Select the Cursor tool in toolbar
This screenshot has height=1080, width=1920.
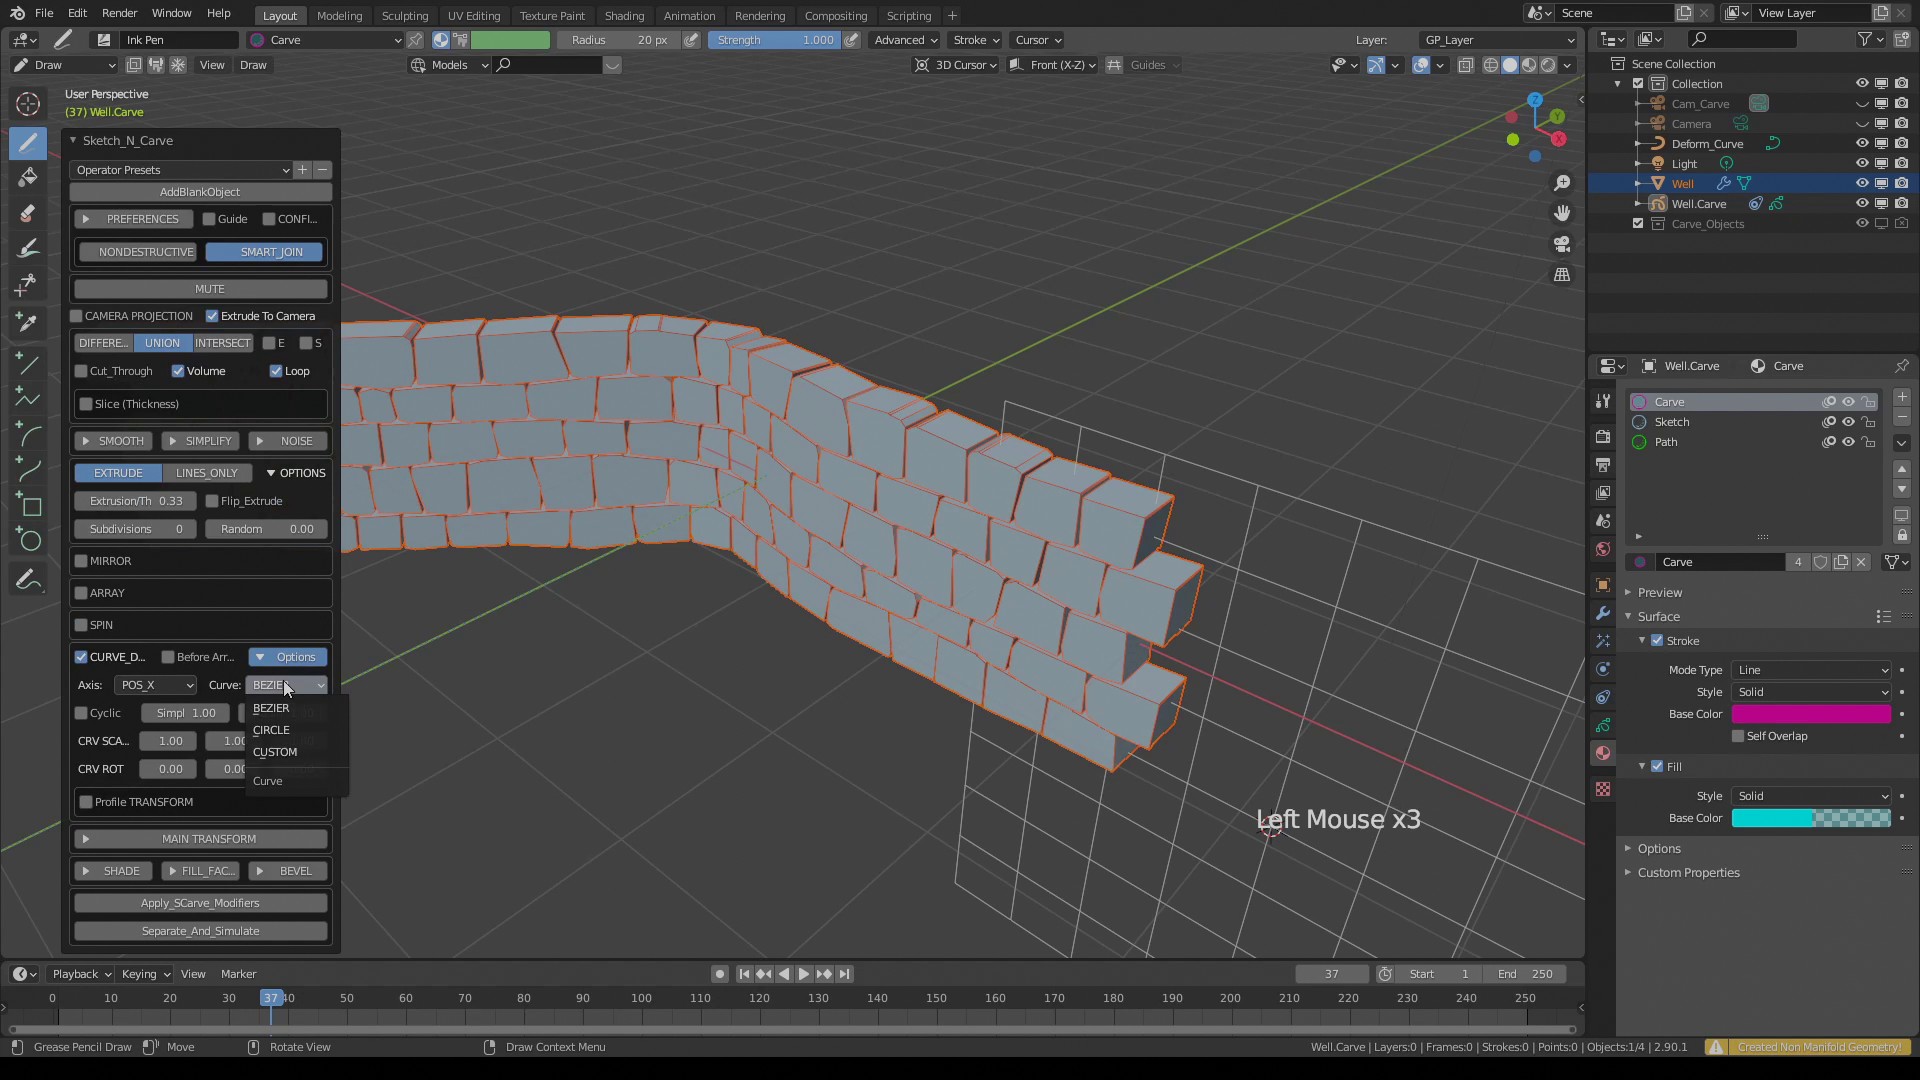pos(28,104)
